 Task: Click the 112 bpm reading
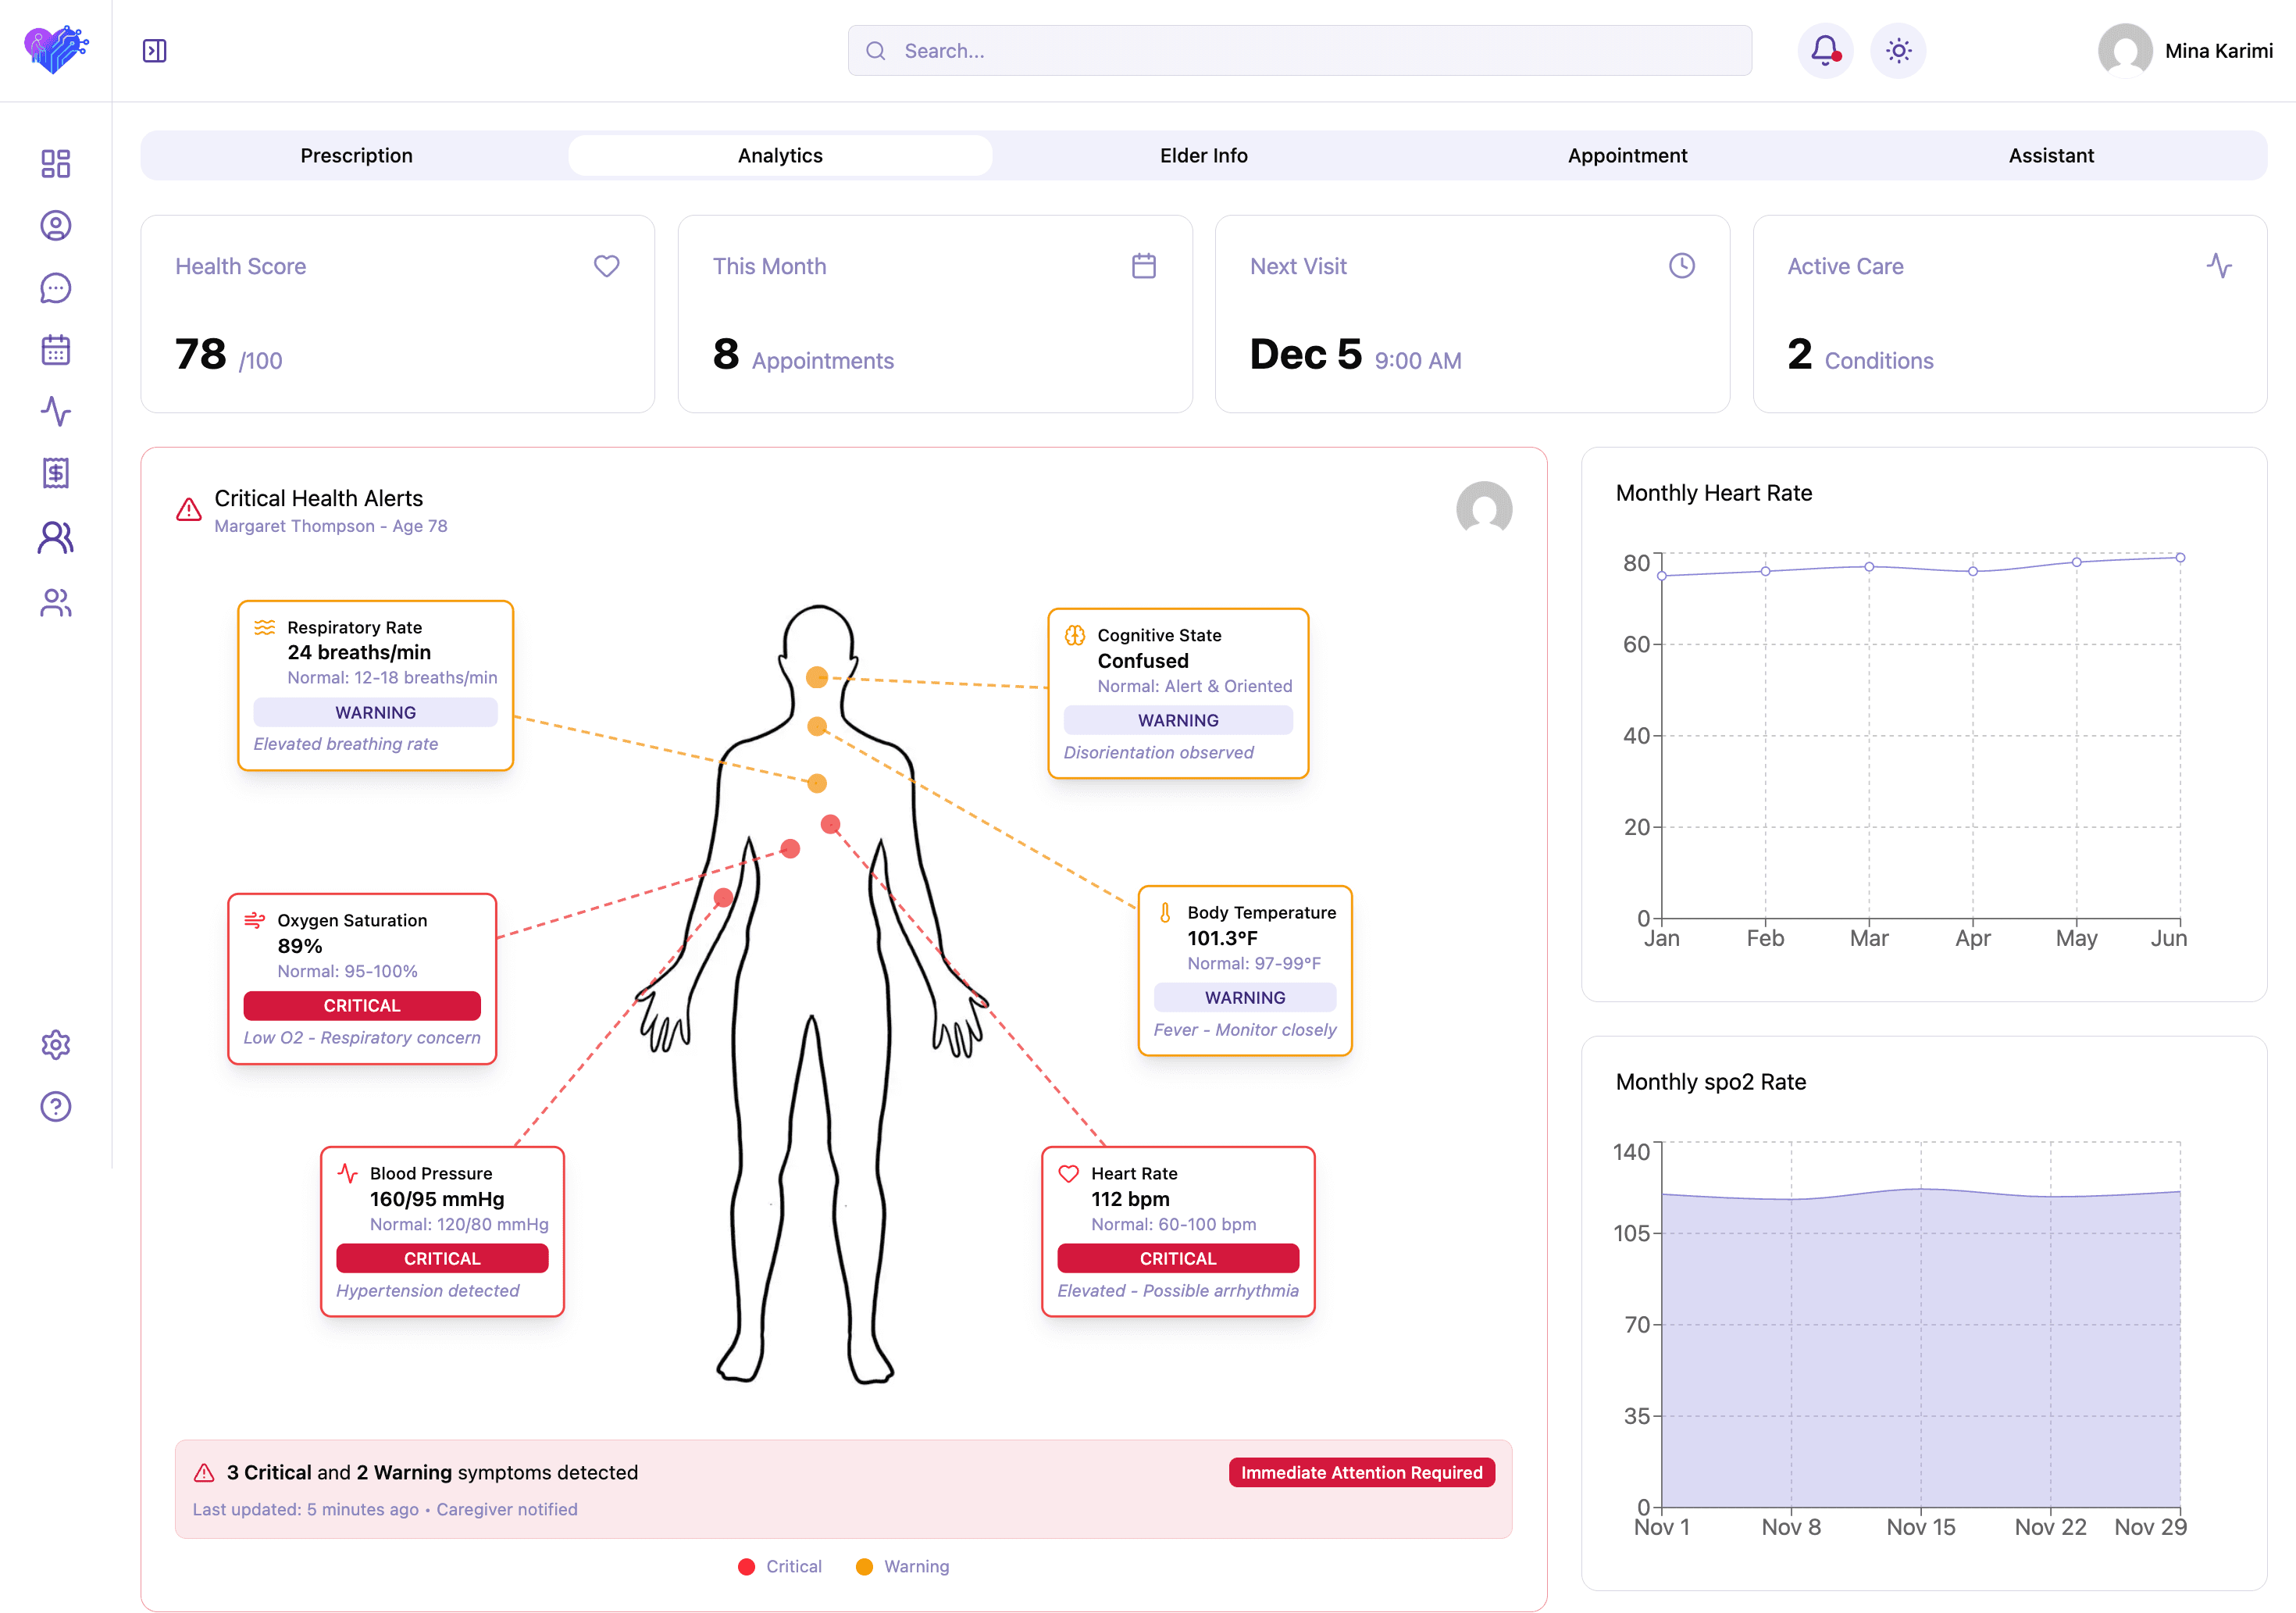(1130, 1200)
